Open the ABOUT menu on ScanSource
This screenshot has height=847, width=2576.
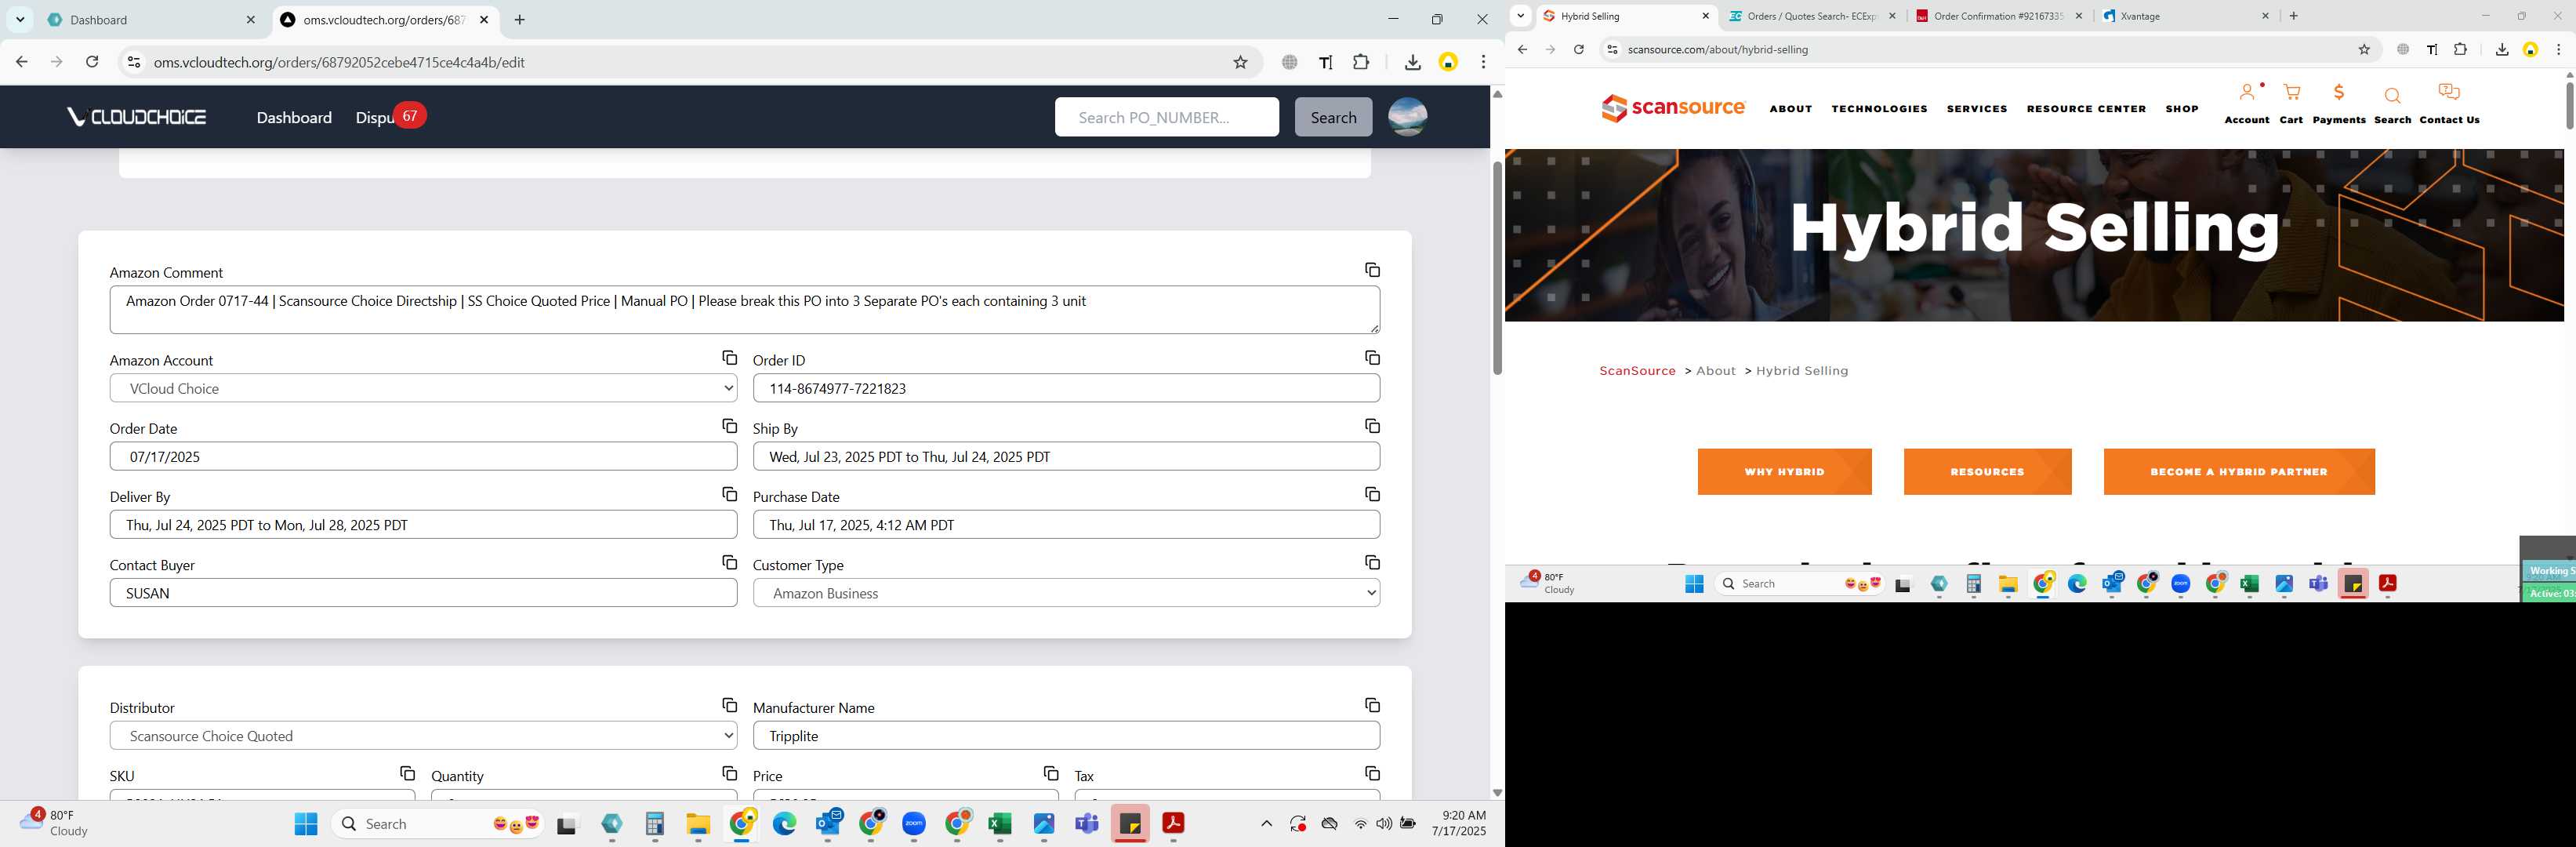tap(1790, 109)
